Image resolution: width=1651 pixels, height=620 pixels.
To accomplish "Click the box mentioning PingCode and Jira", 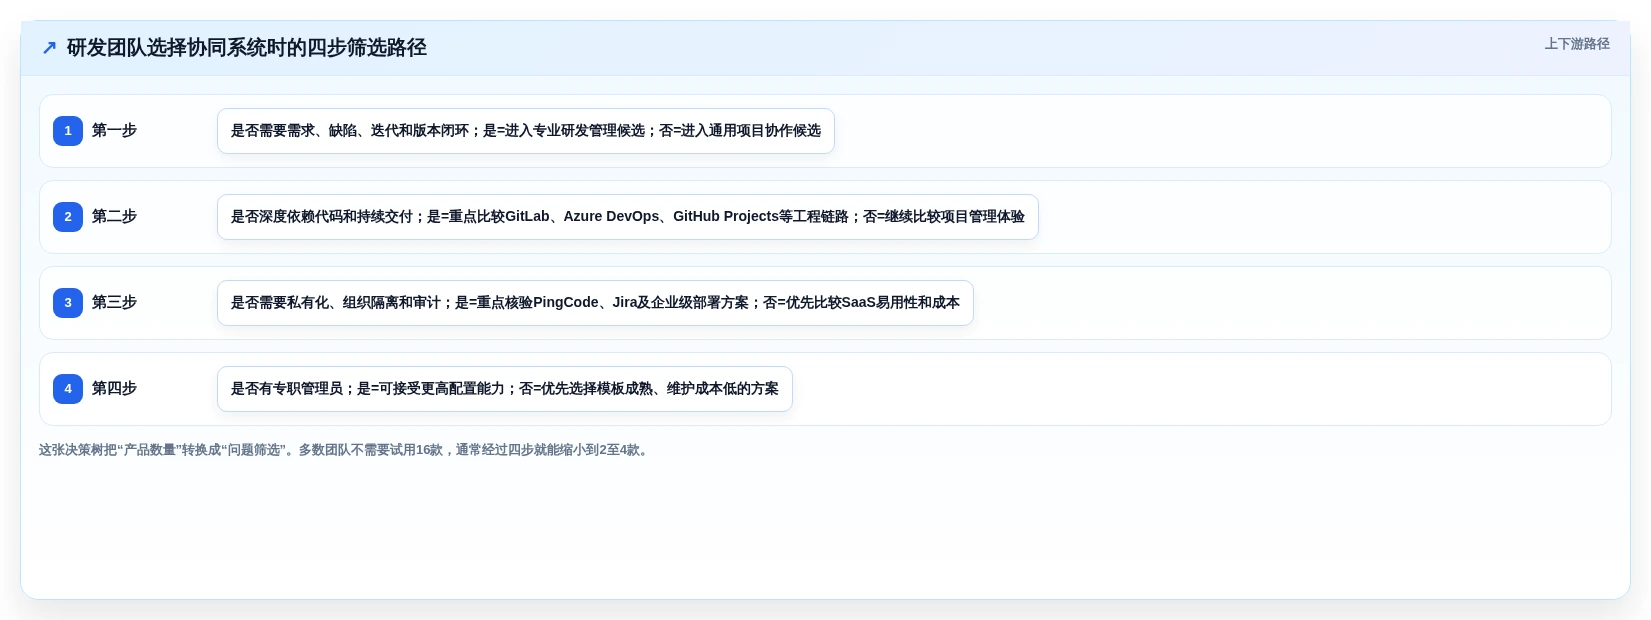I will 595,303.
